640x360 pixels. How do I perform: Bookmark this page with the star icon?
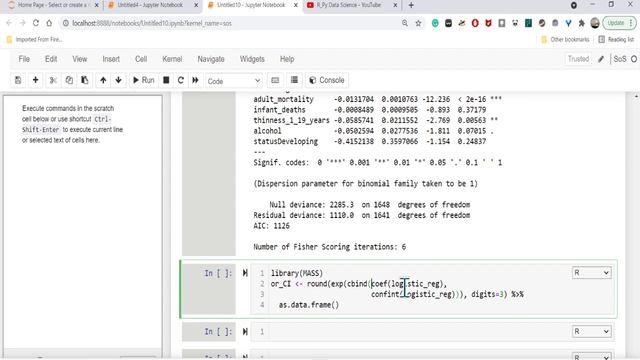418,23
